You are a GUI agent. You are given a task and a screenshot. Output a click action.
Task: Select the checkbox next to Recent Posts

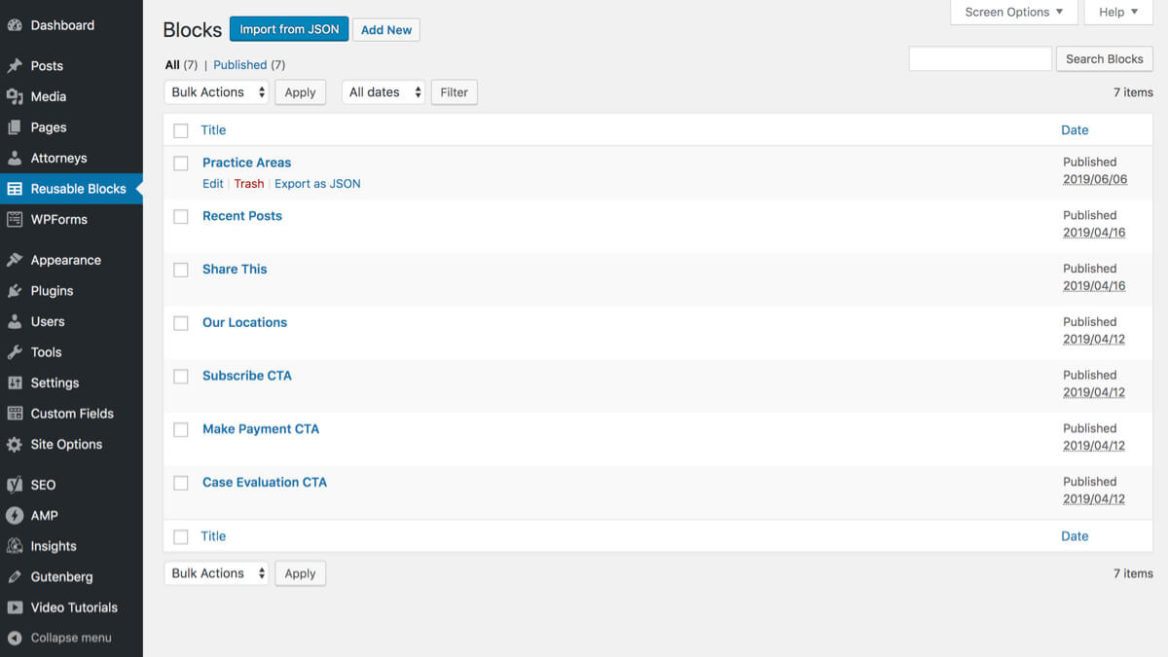point(180,216)
